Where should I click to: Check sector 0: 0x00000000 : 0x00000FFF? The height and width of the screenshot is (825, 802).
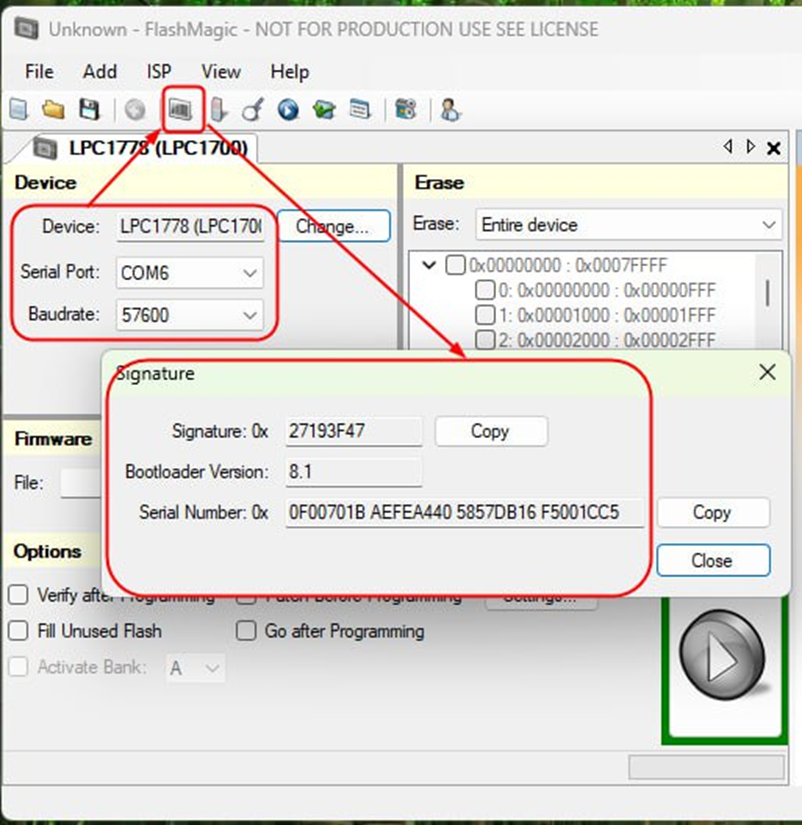click(x=485, y=291)
